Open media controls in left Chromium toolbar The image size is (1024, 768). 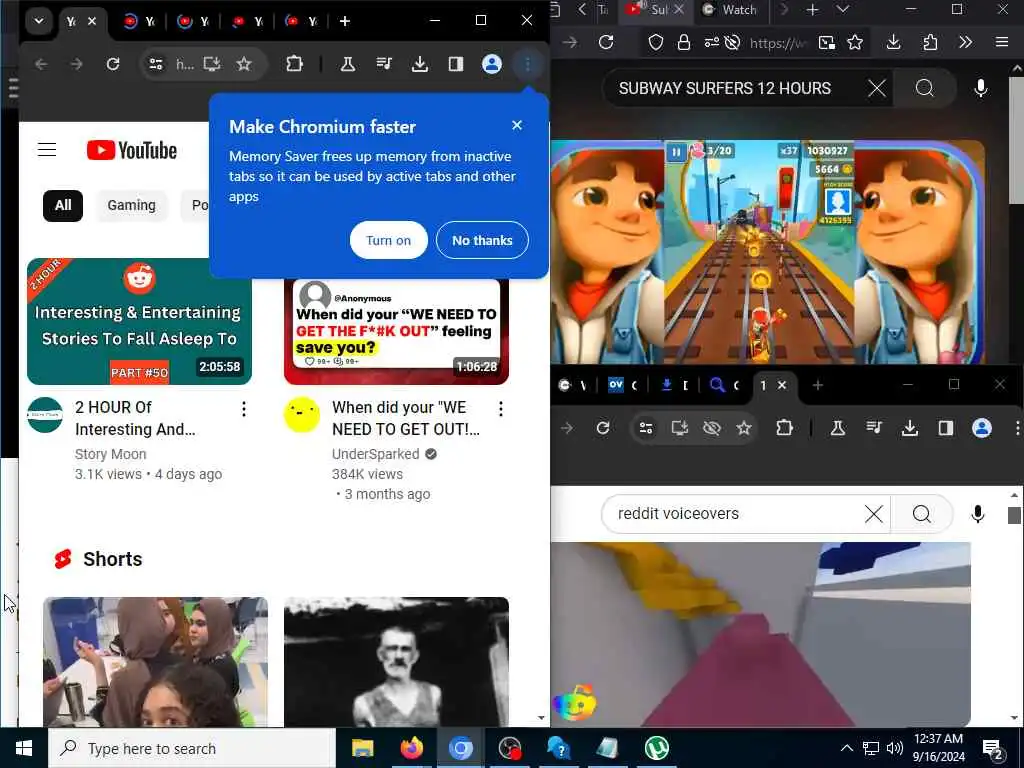coord(384,64)
